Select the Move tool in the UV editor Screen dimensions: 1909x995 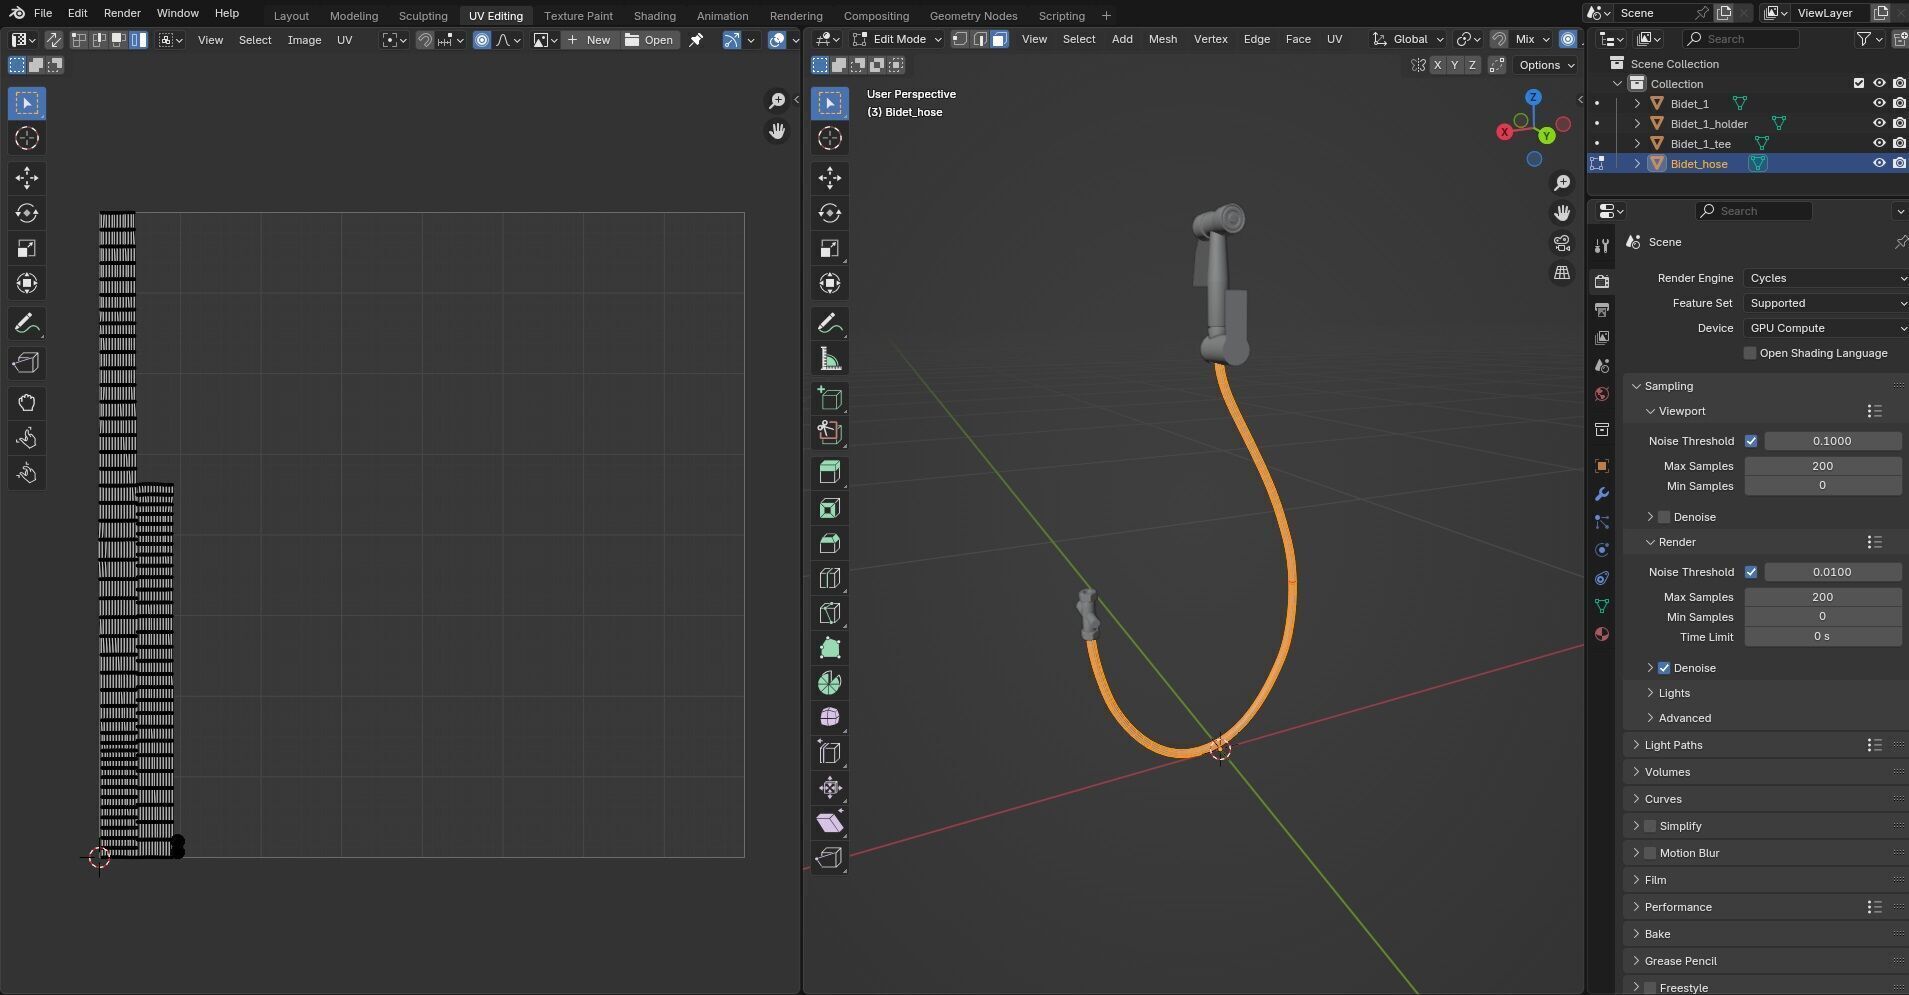coord(27,178)
